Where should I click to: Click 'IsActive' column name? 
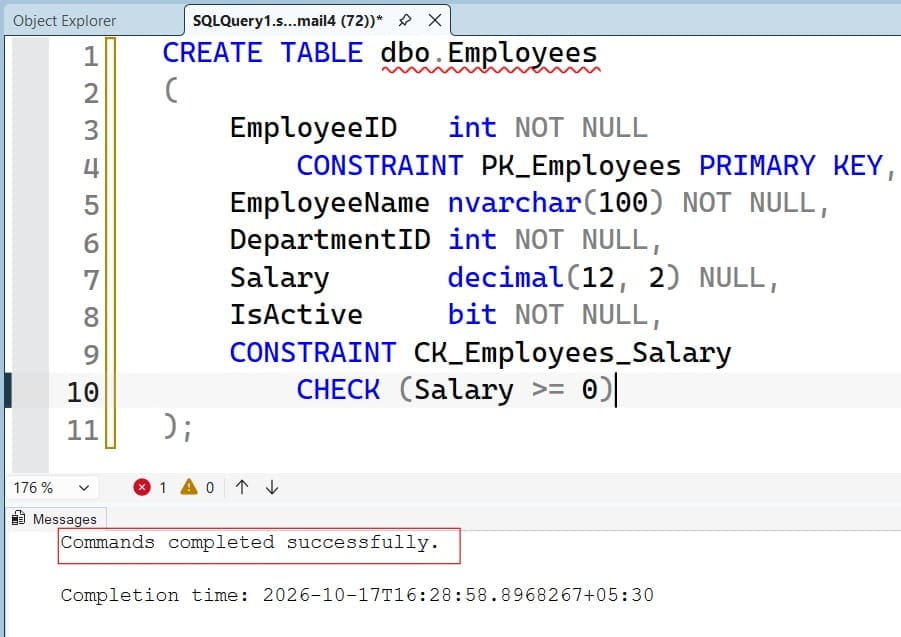click(297, 315)
